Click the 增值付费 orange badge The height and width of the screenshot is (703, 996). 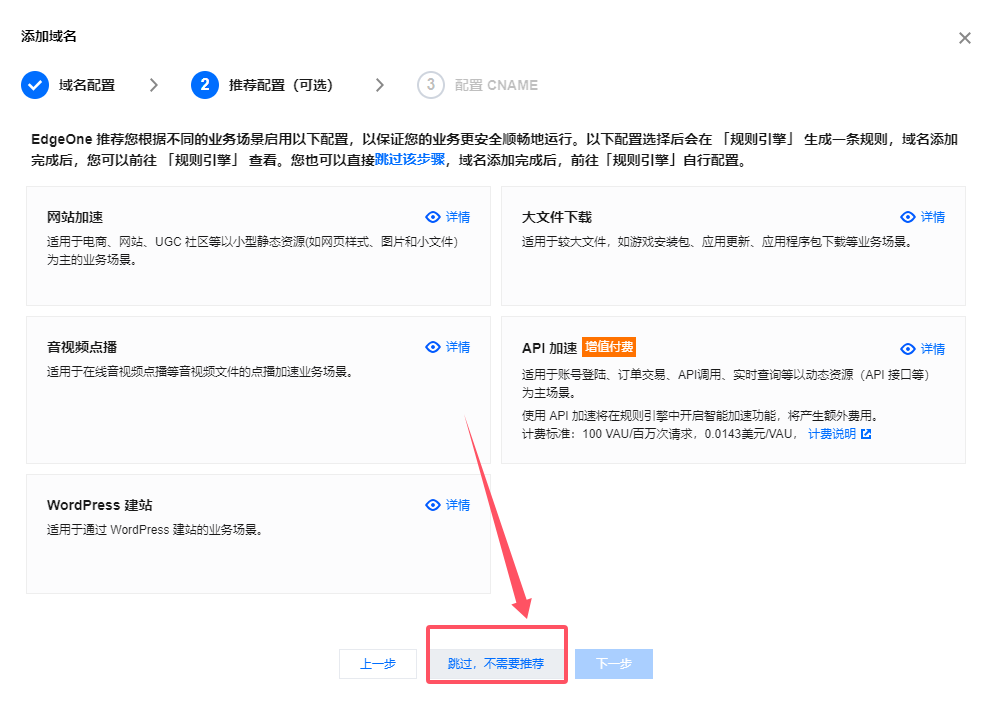(609, 347)
